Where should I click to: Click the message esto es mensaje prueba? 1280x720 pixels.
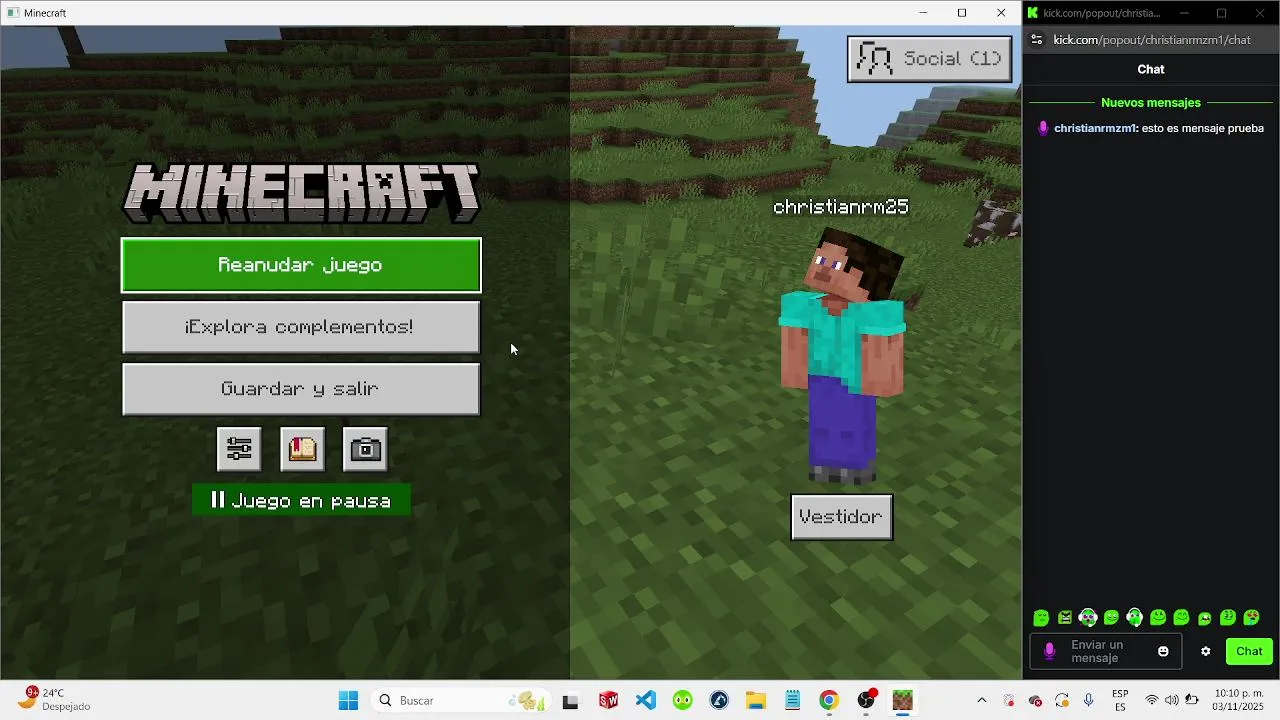pyautogui.click(x=1203, y=128)
